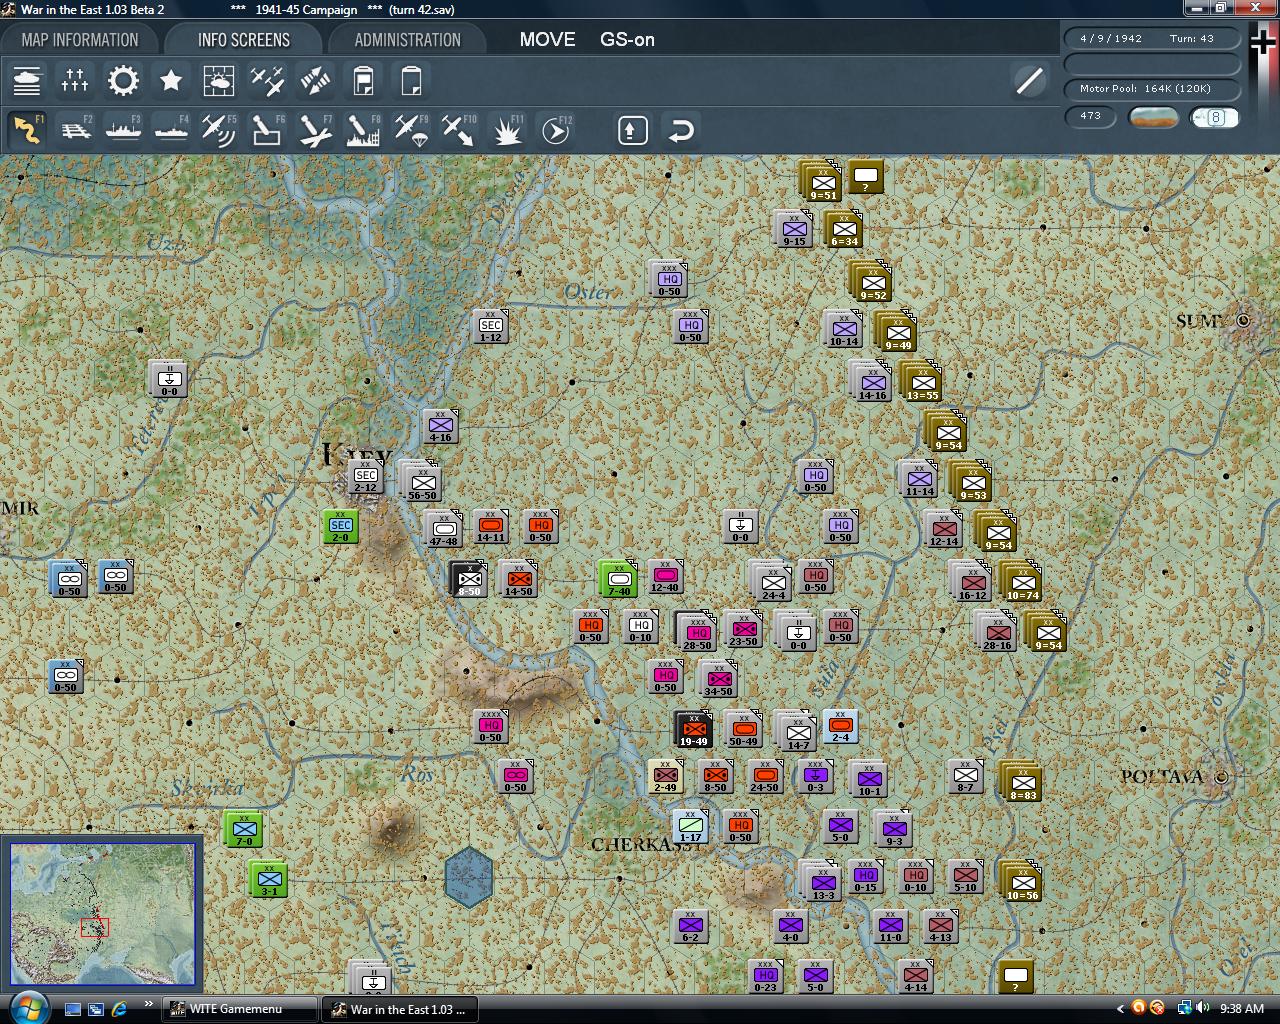
Task: Click the save game clipboard icon
Action: pyautogui.click(x=362, y=80)
